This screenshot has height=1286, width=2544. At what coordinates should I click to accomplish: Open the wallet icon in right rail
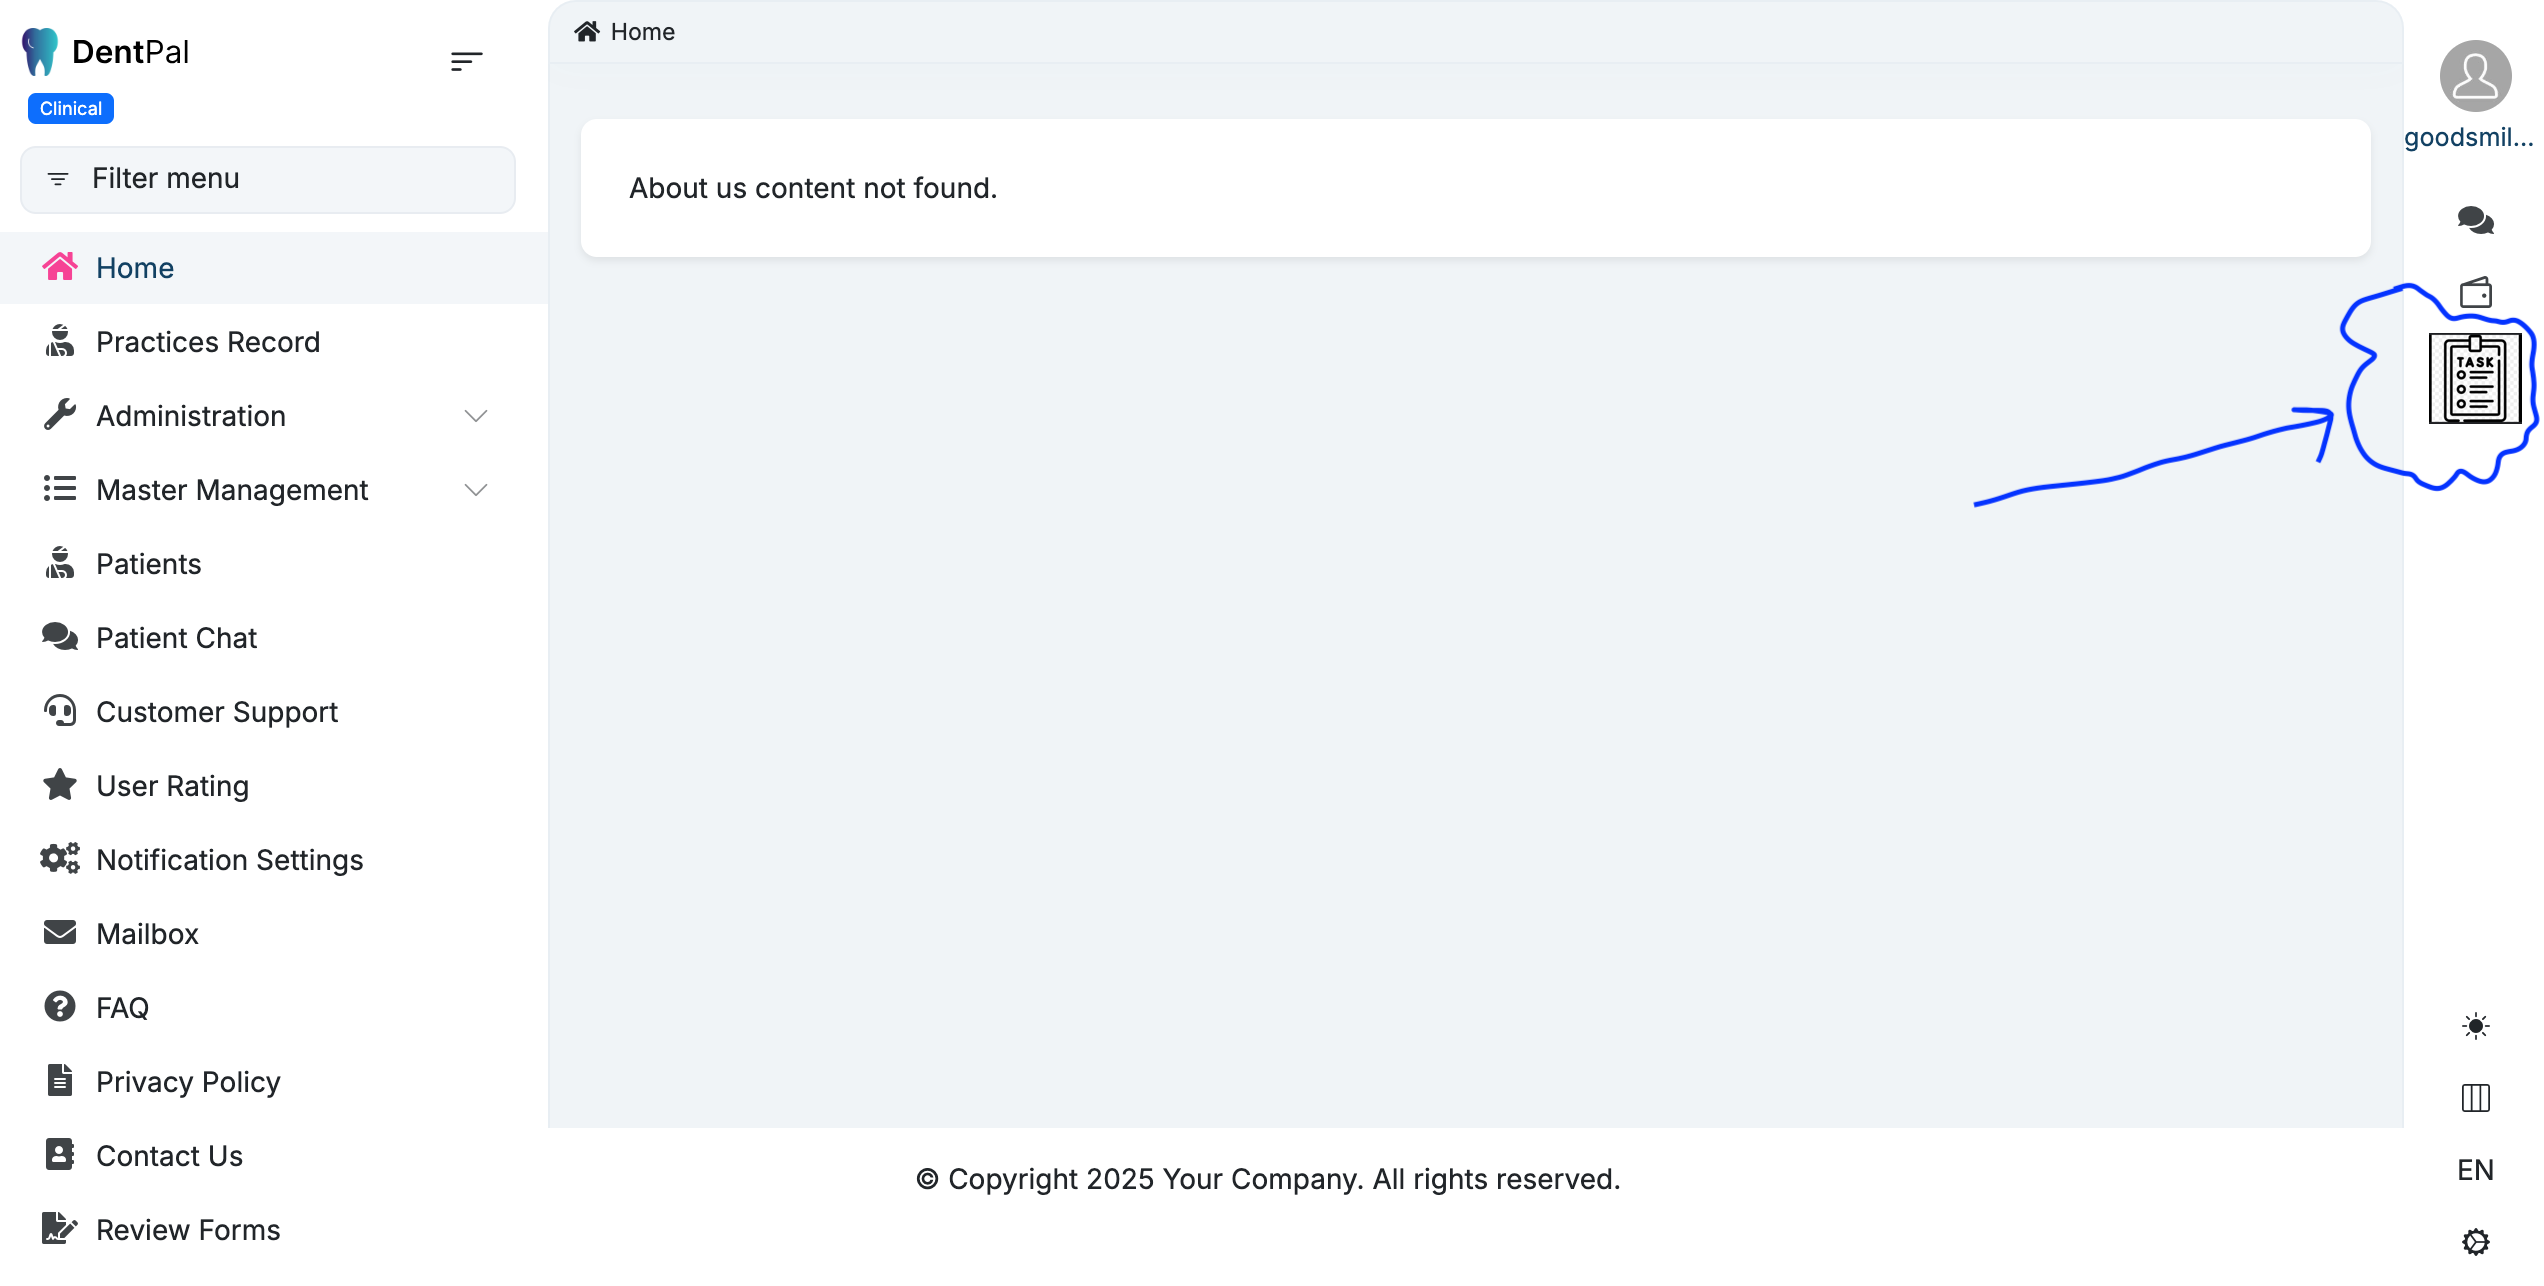(x=2475, y=293)
